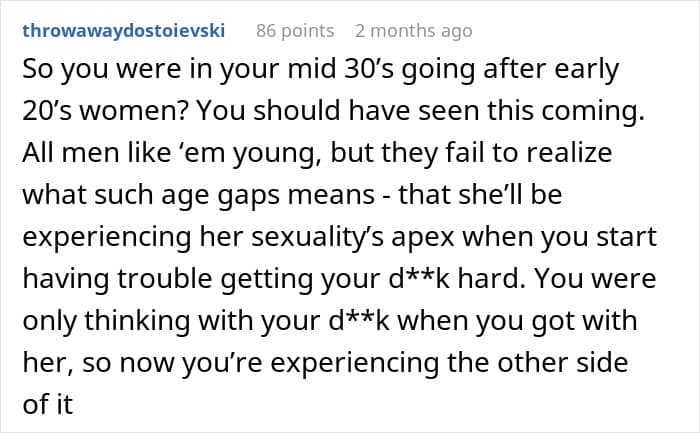Click the words 'age gaps means'
Image resolution: width=700 pixels, height=433 pixels.
coord(288,197)
